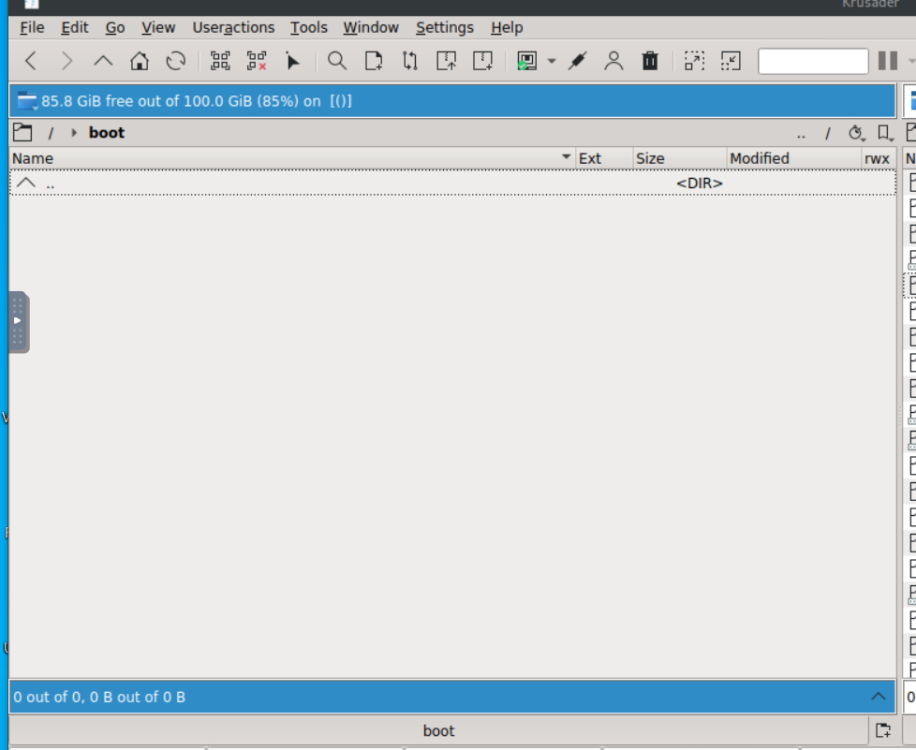
Task: Click the disk free space info text
Action: pos(196,101)
